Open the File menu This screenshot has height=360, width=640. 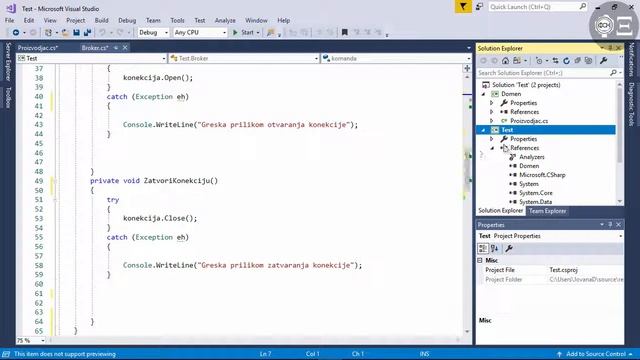[x=9, y=20]
